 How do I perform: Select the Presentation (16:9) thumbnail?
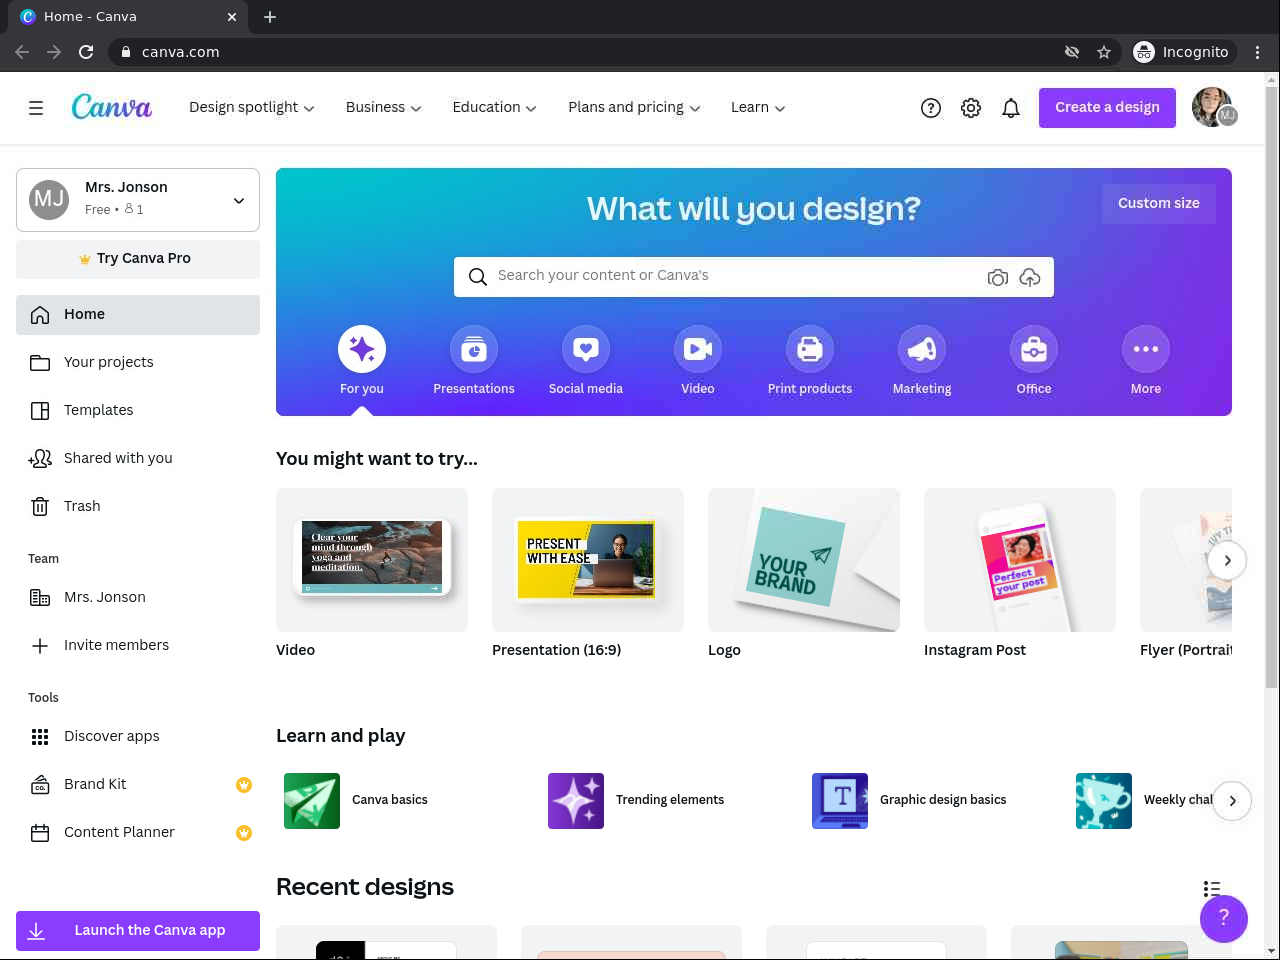point(588,560)
